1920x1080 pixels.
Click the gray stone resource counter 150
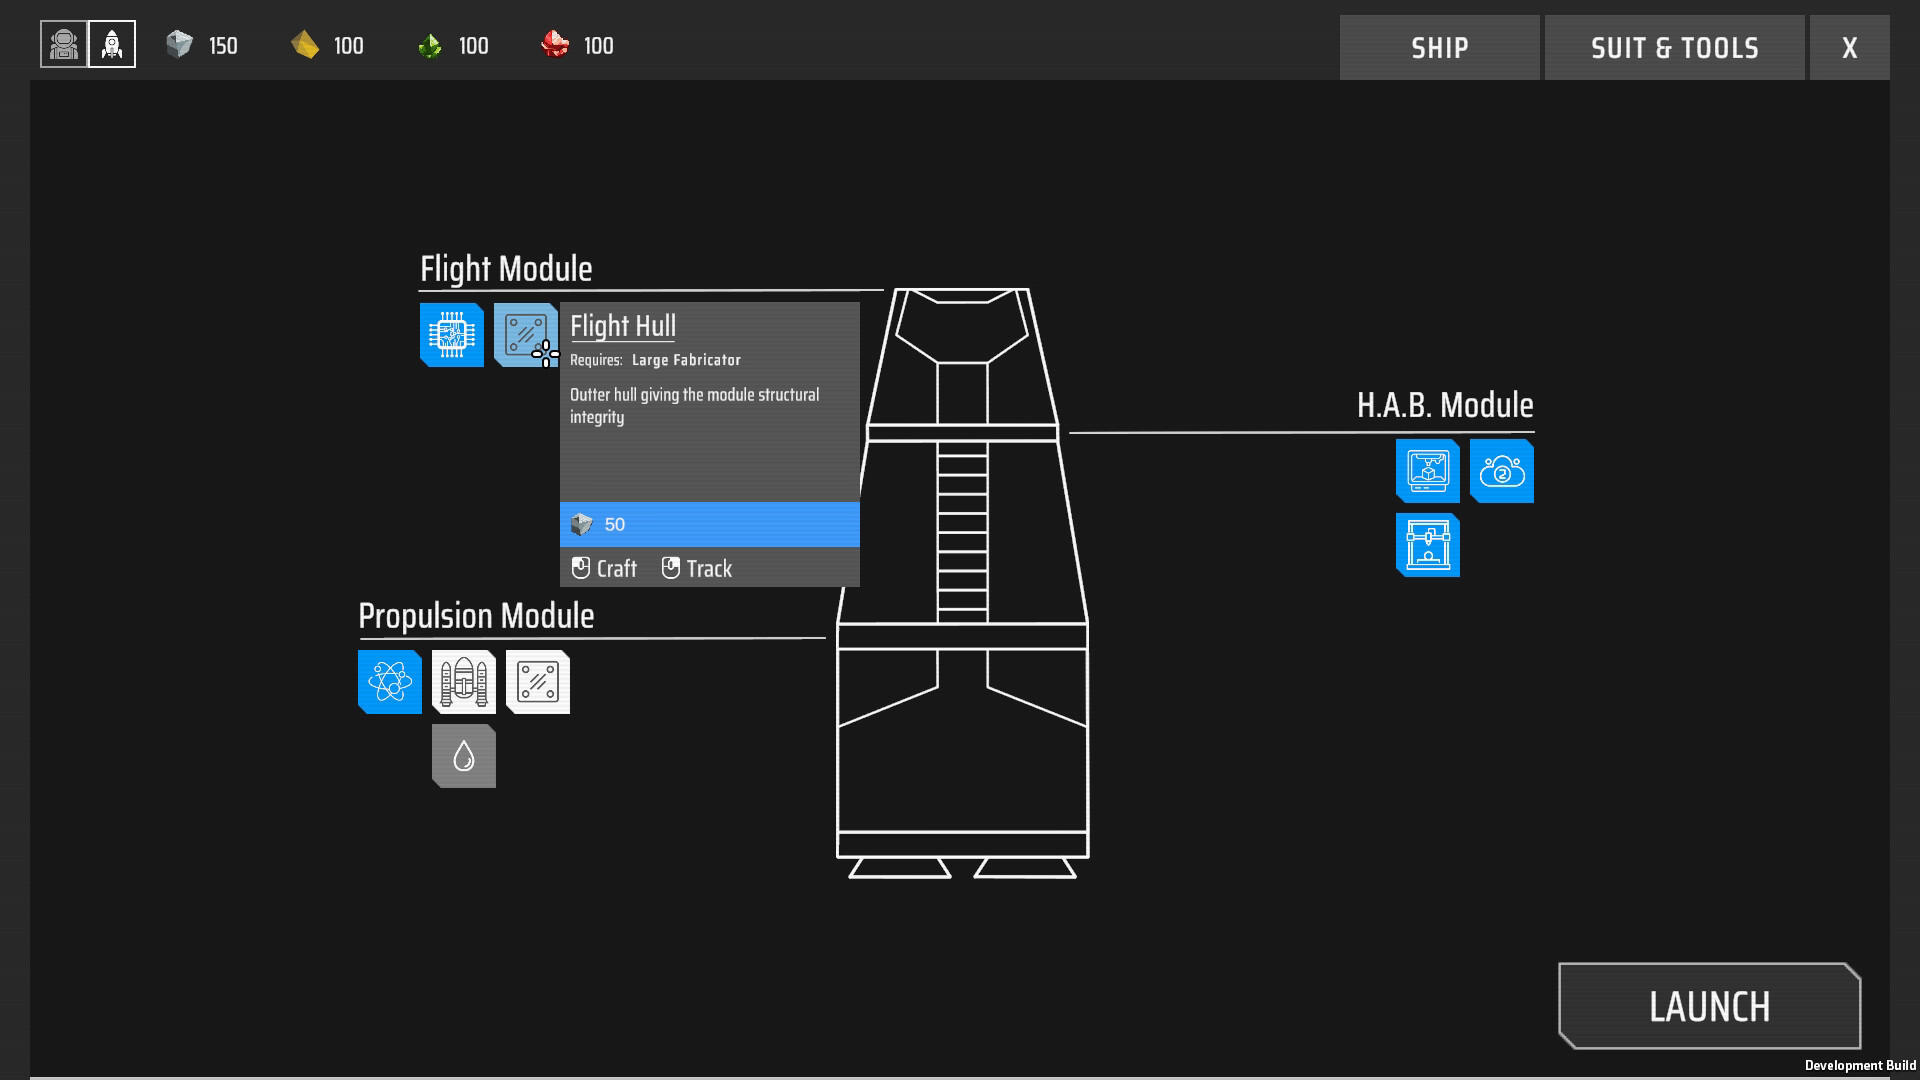click(202, 45)
